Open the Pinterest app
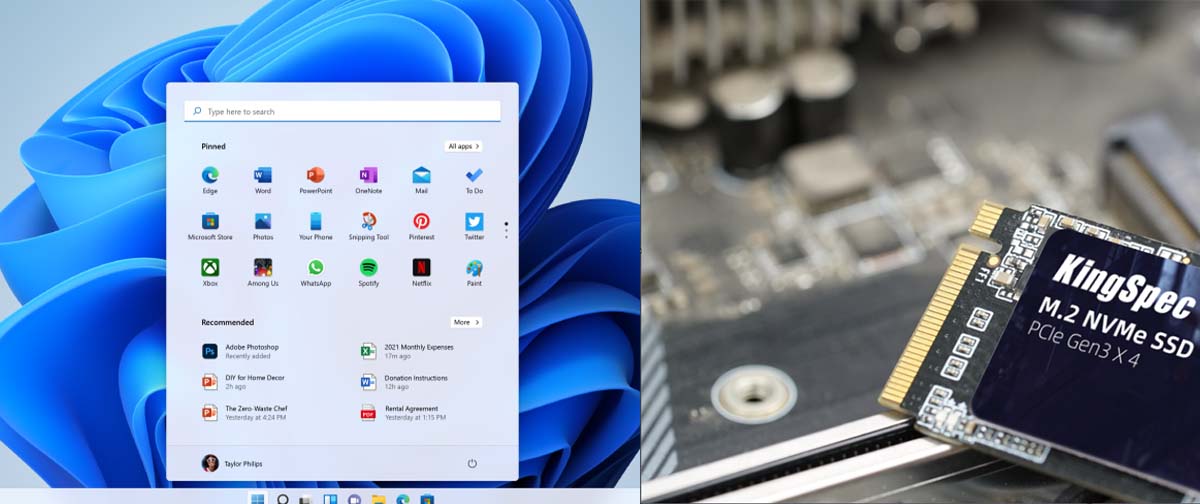1200x504 pixels. pos(422,226)
